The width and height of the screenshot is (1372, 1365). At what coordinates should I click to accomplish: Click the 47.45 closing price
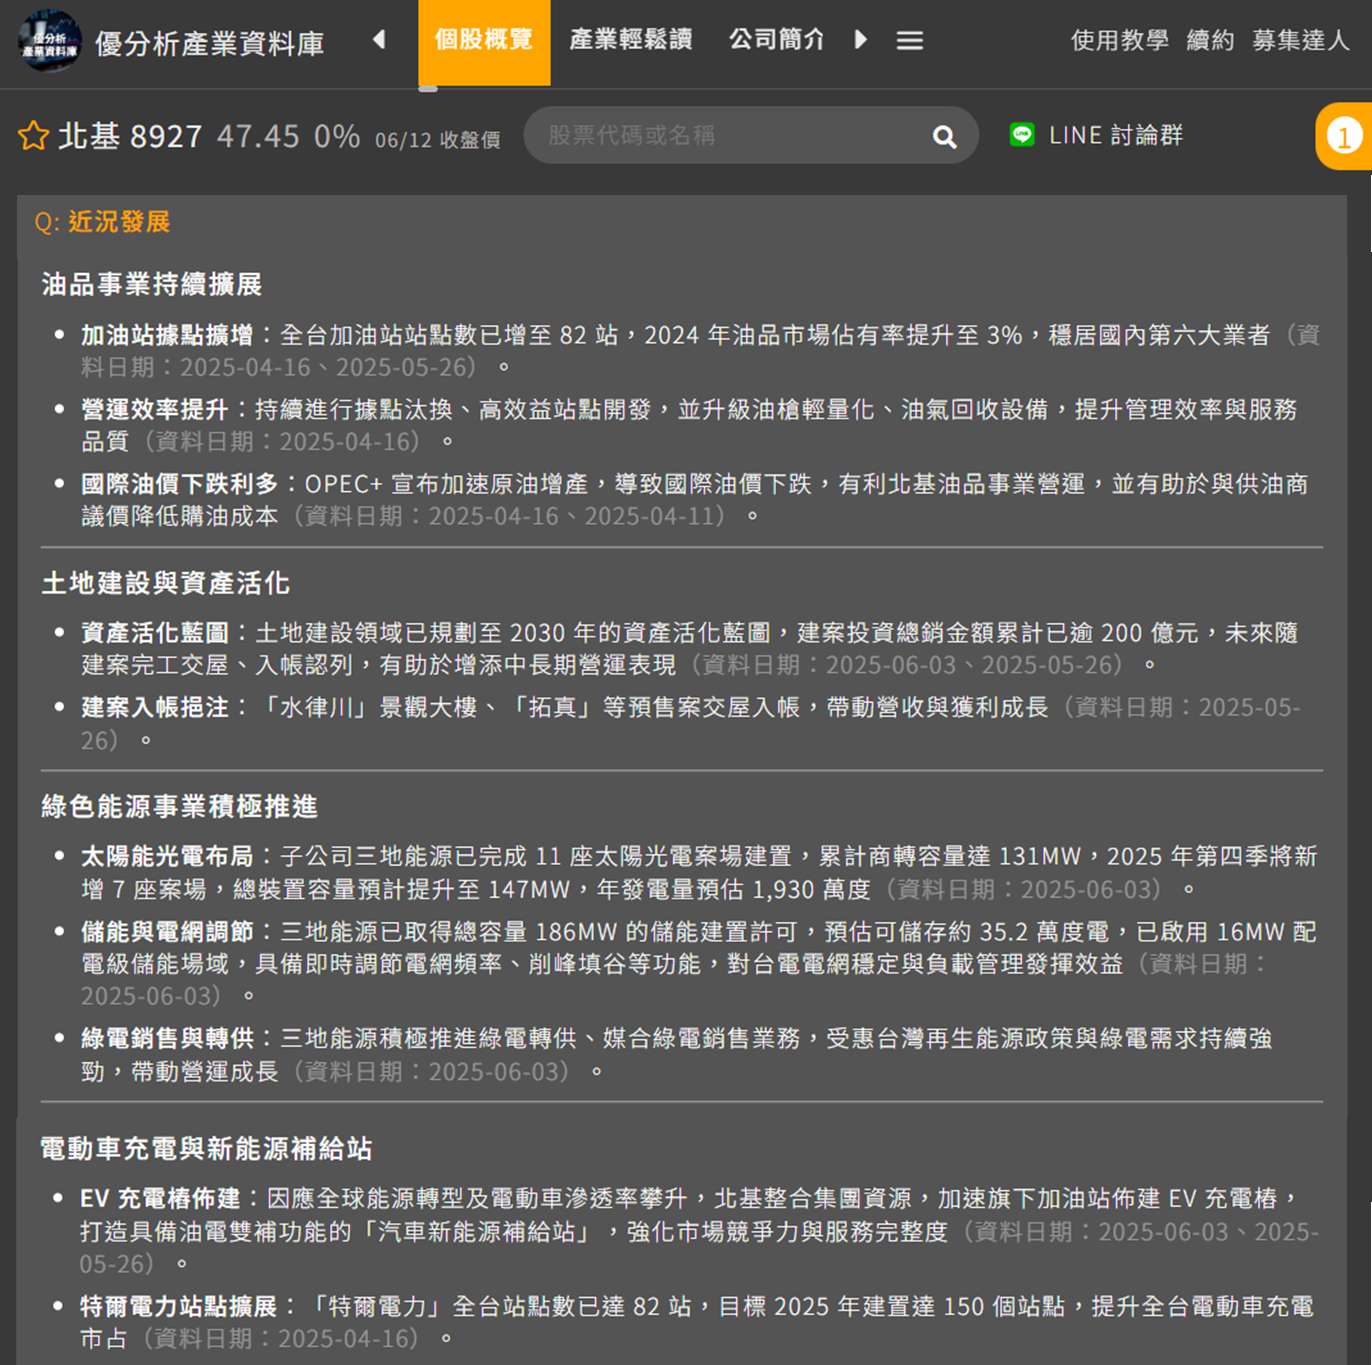click(258, 136)
